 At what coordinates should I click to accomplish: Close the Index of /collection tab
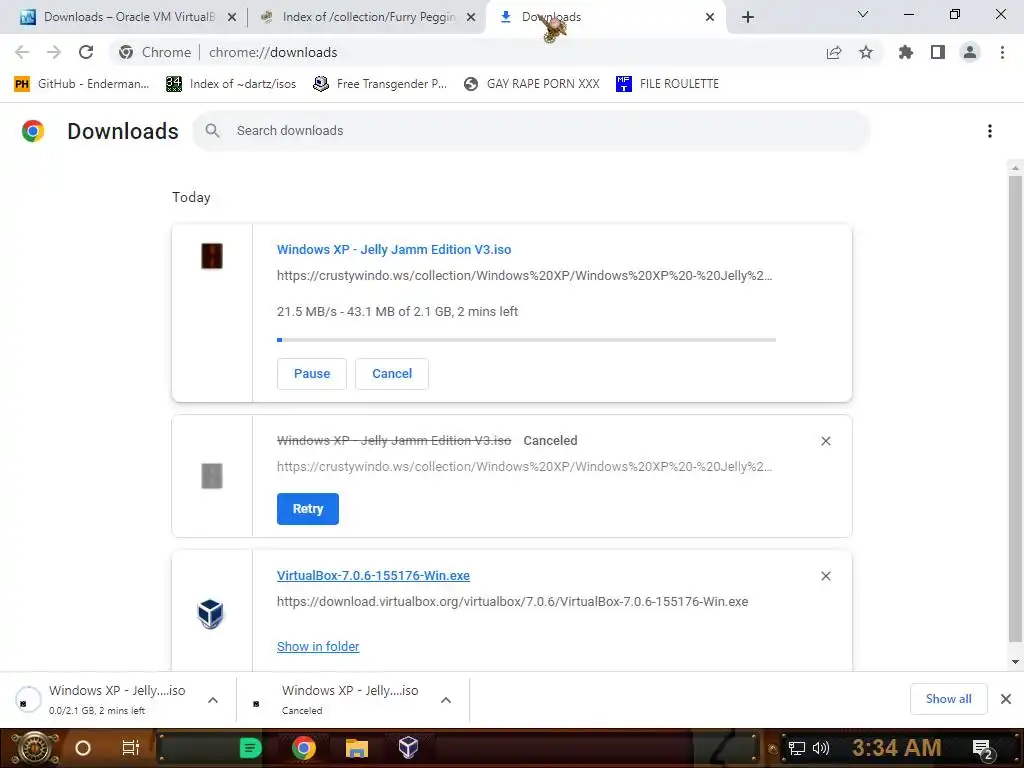pyautogui.click(x=471, y=17)
